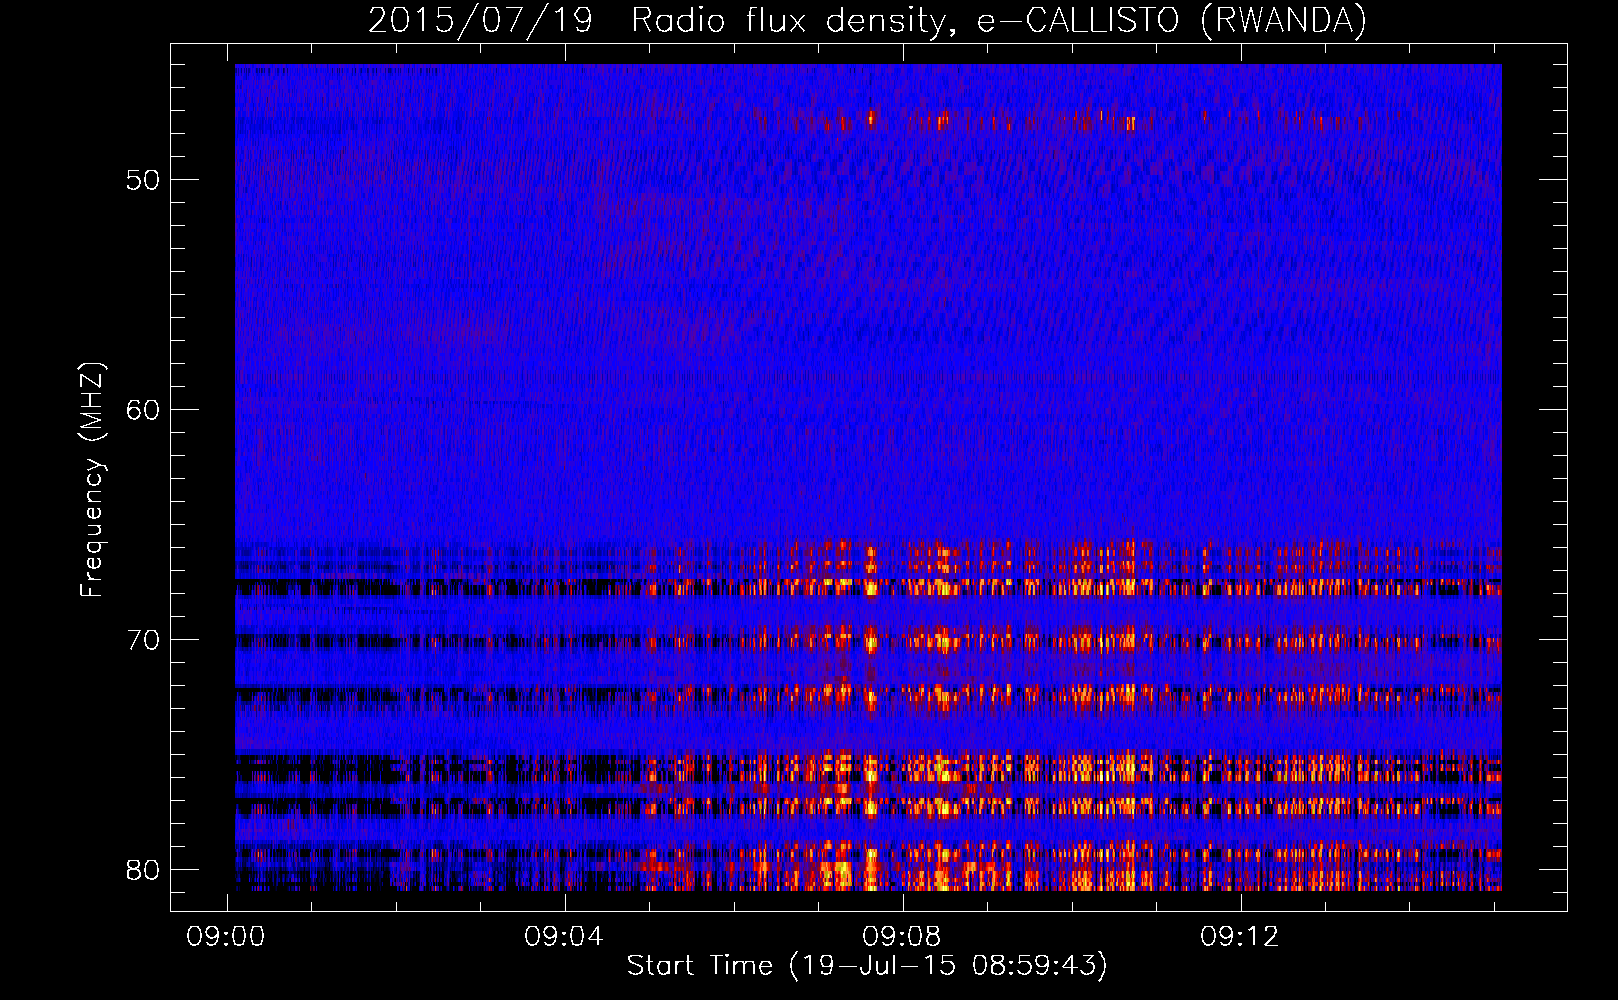Click the black margin left of the spectrogram data

203,477
